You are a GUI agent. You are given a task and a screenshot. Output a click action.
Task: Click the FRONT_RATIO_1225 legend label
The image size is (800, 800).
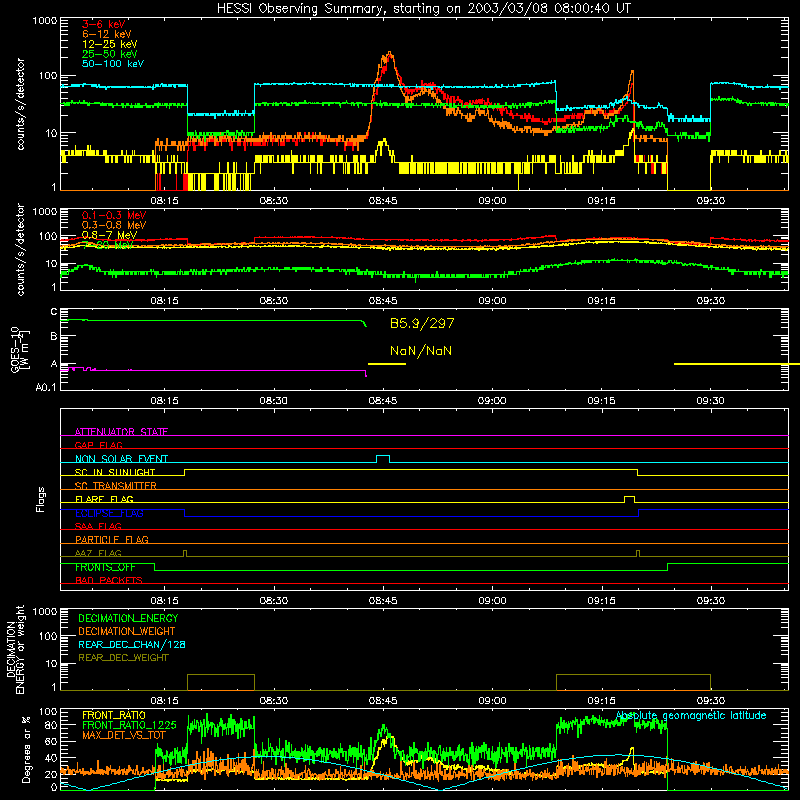(129, 725)
